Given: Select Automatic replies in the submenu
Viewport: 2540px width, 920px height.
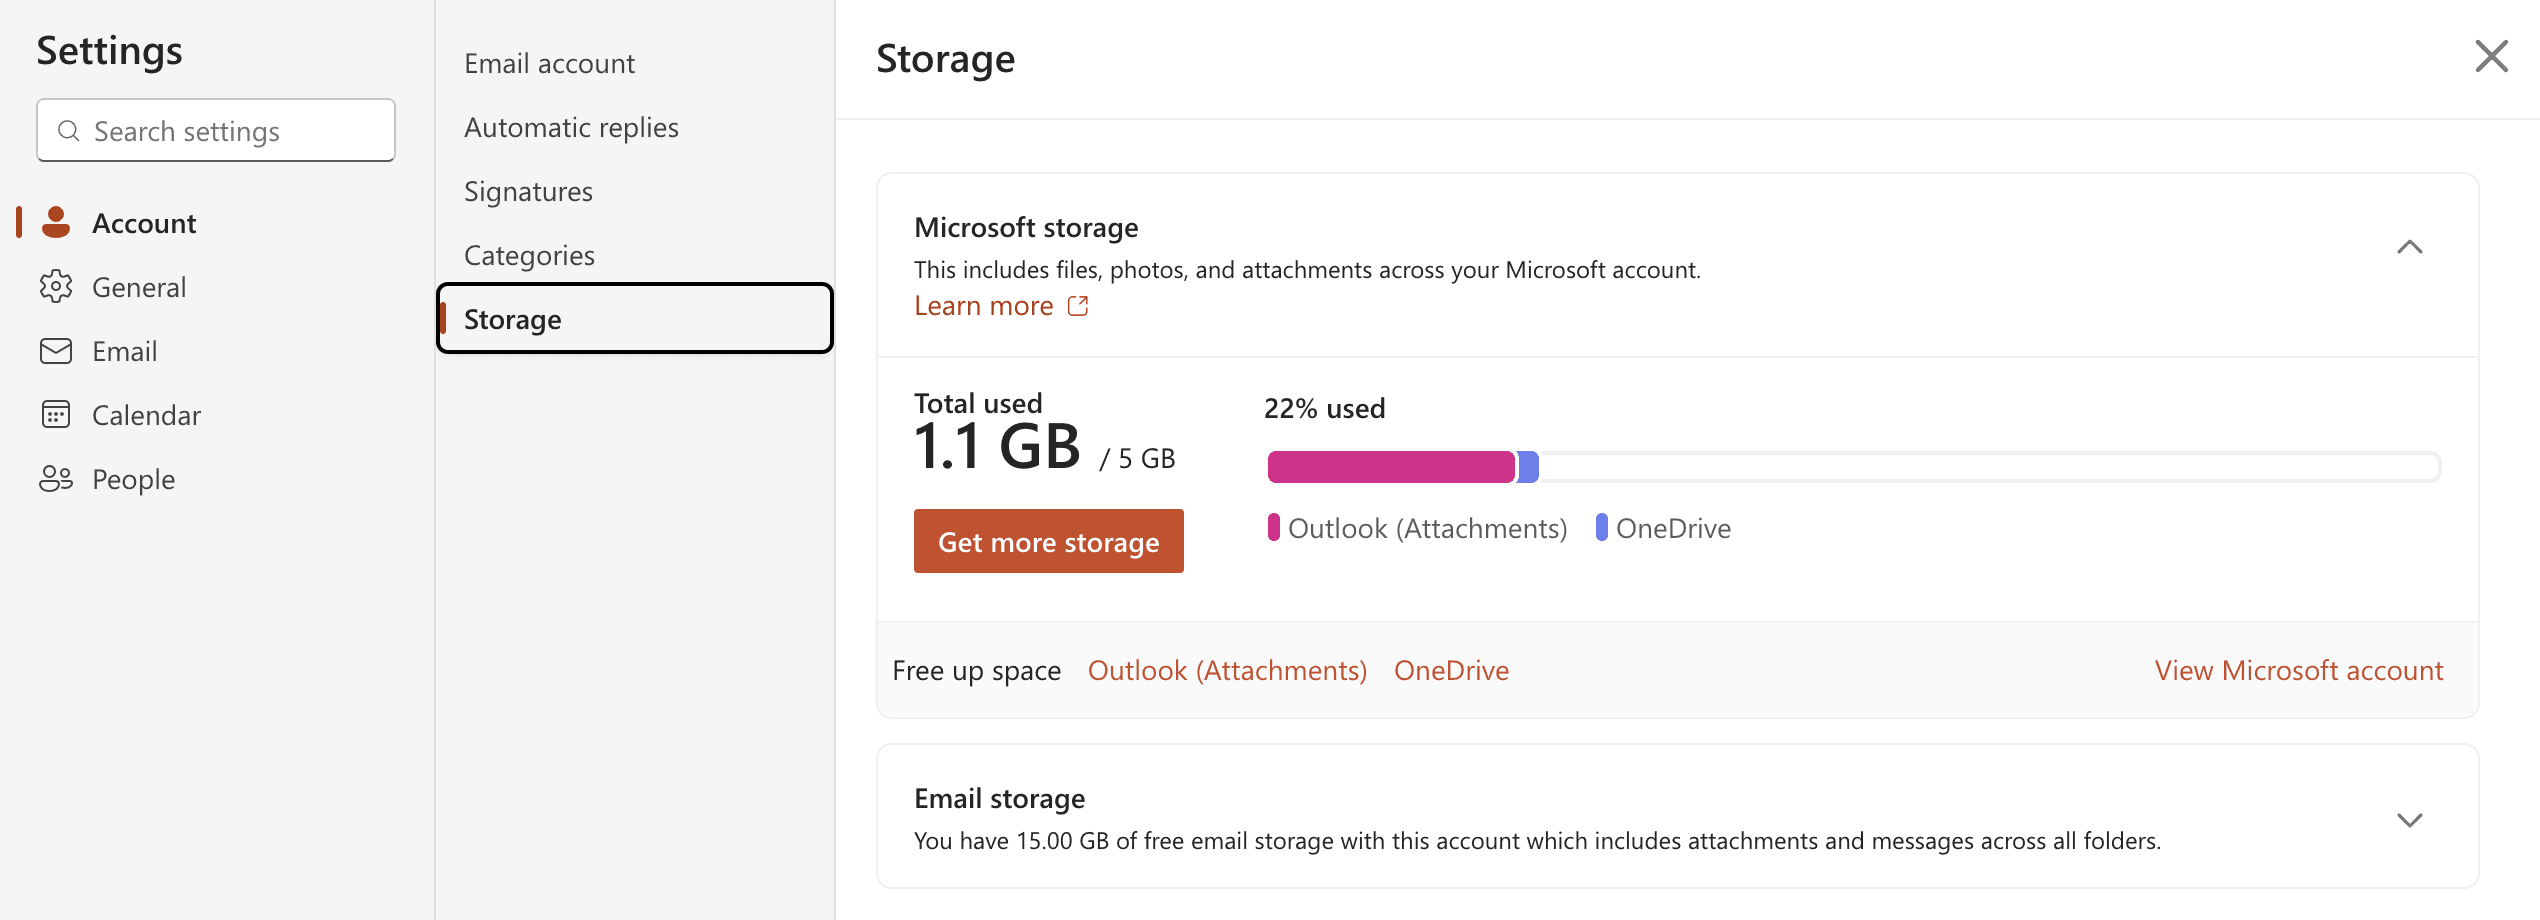Looking at the screenshot, I should point(571,128).
